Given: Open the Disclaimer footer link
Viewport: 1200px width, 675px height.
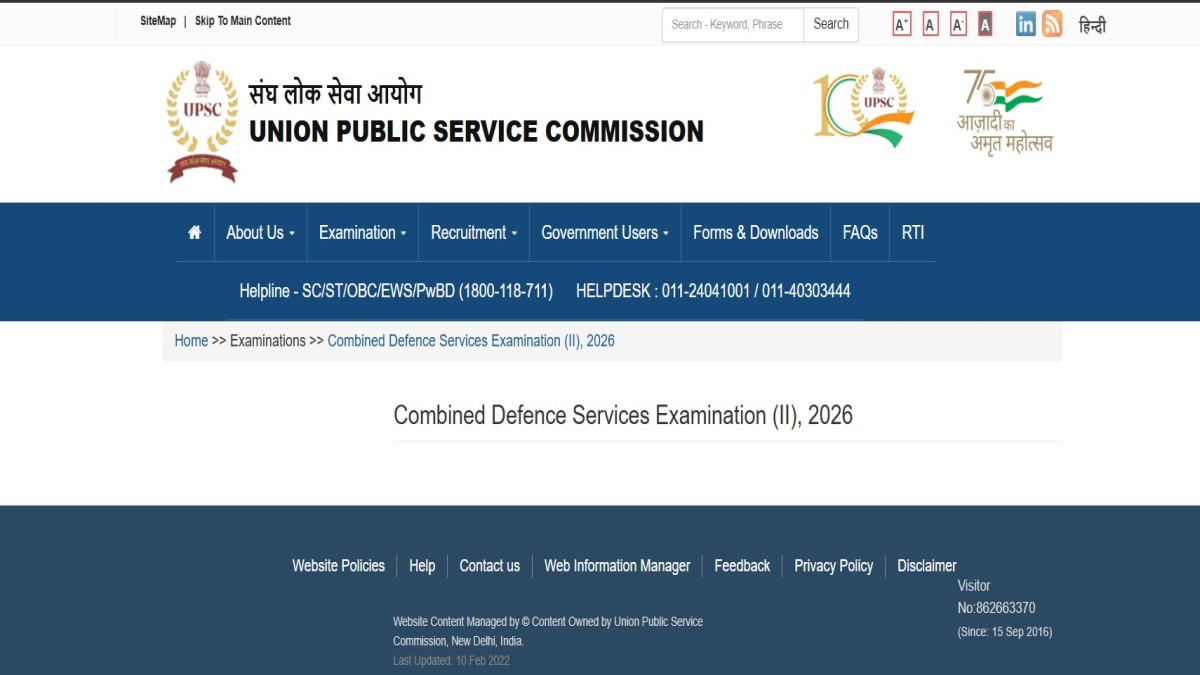Looking at the screenshot, I should [x=927, y=566].
